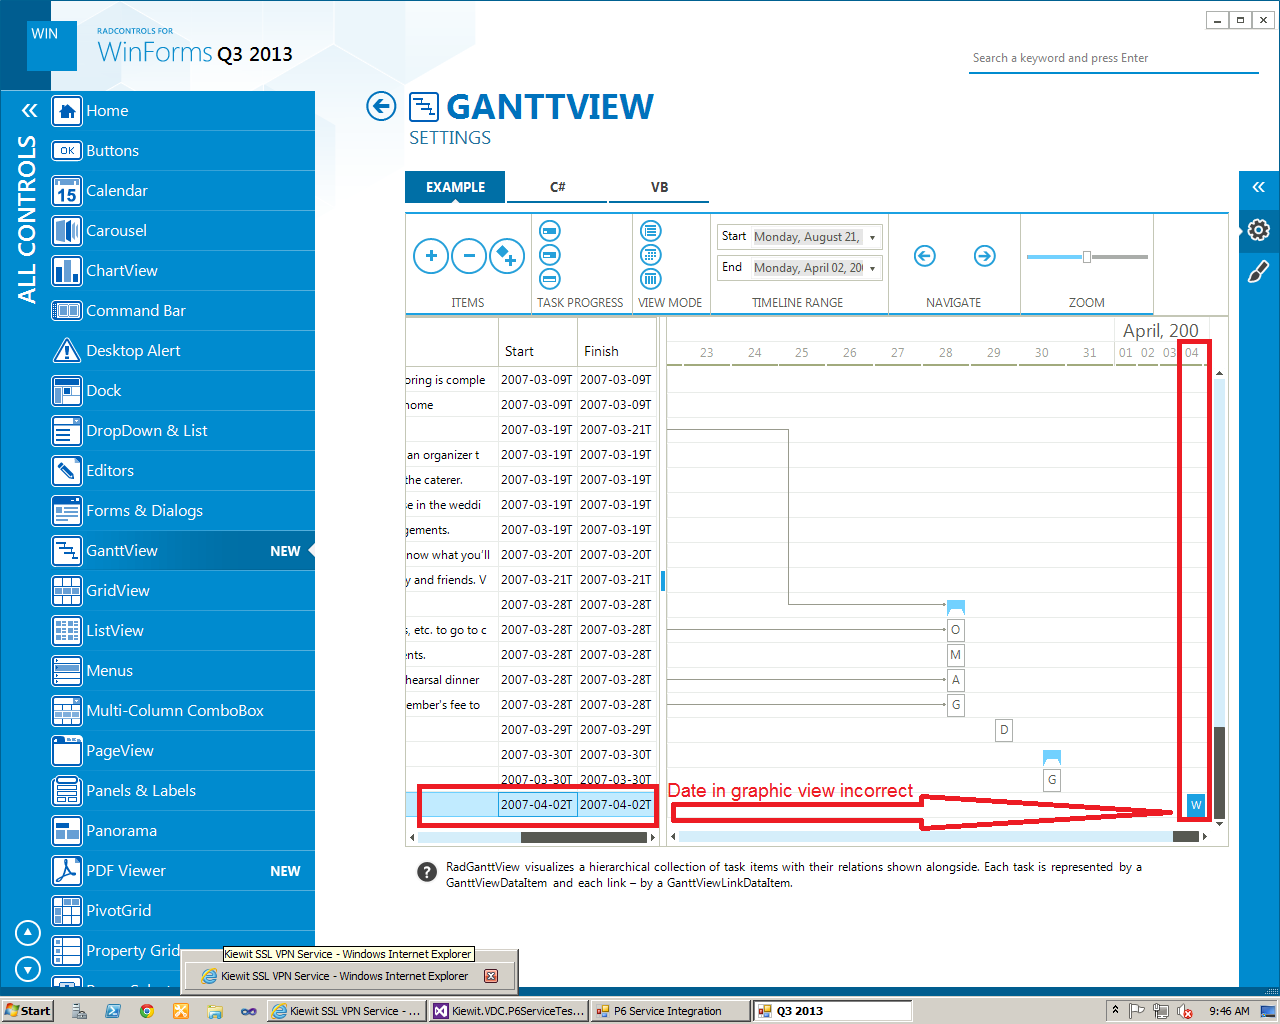Switch to the C# tab
Viewport: 1280px width, 1024px height.
tap(557, 187)
